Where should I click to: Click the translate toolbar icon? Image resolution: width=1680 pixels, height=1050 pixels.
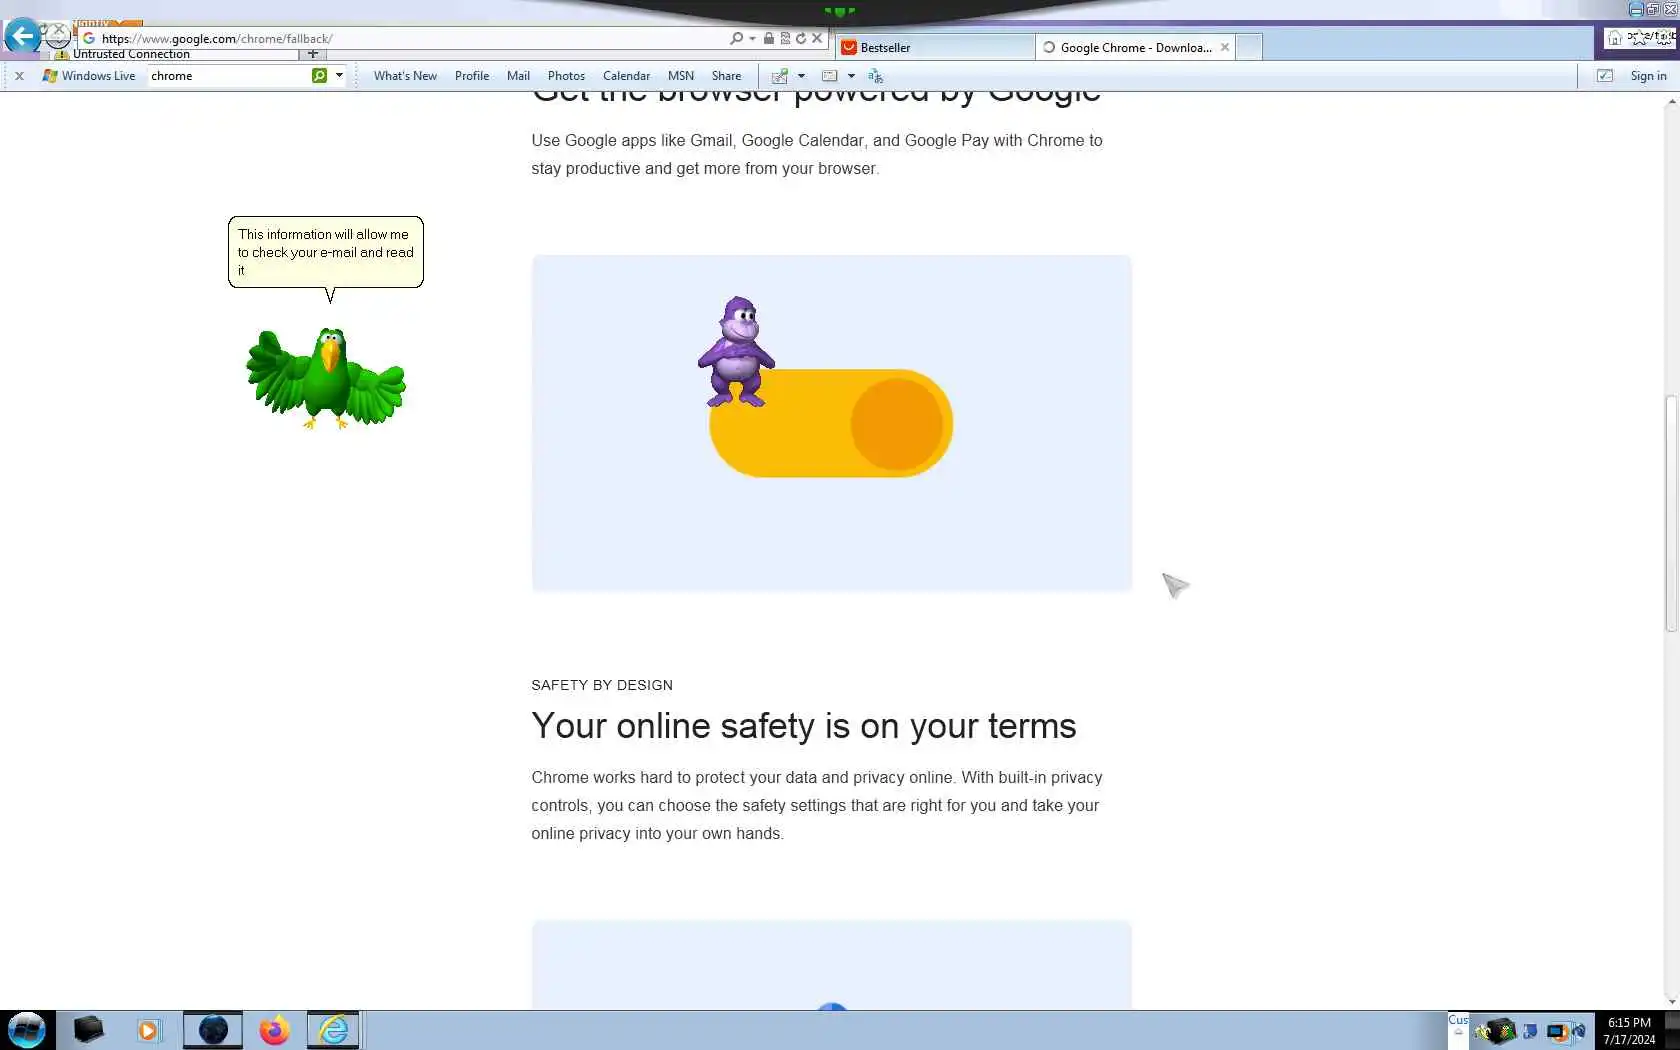(875, 76)
